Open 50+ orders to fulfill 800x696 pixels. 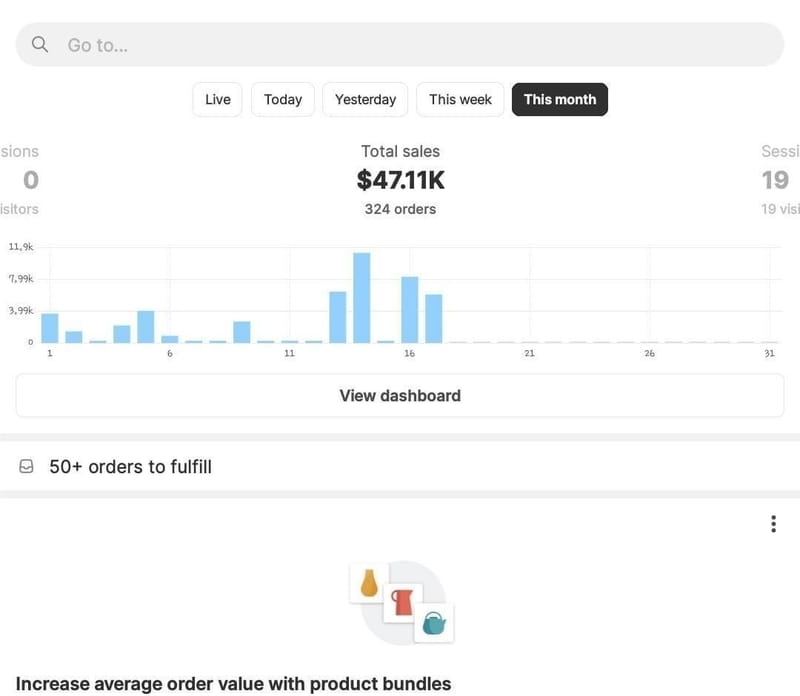[x=130, y=466]
